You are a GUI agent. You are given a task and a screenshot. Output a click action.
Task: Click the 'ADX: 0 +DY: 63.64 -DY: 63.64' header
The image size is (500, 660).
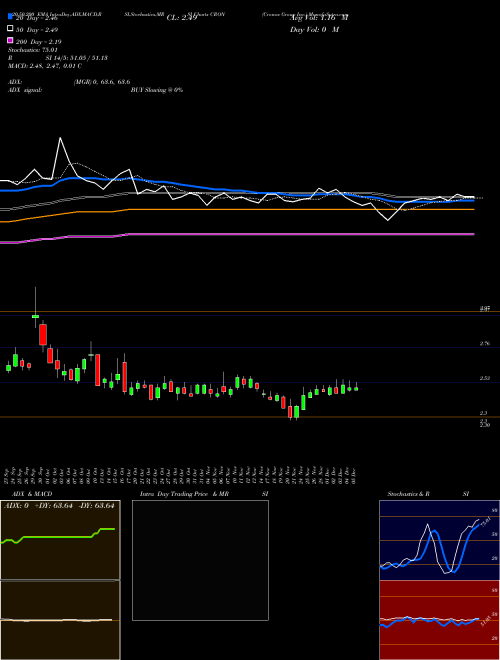(x=59, y=506)
